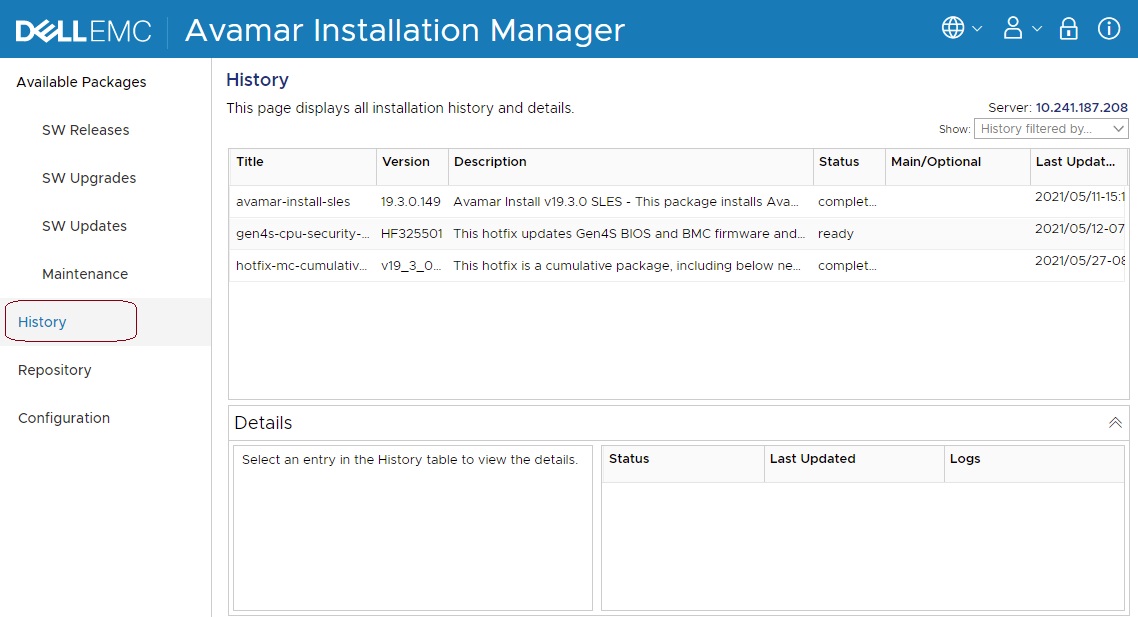
Task: Select SW Updates in sidebar
Action: (x=84, y=226)
